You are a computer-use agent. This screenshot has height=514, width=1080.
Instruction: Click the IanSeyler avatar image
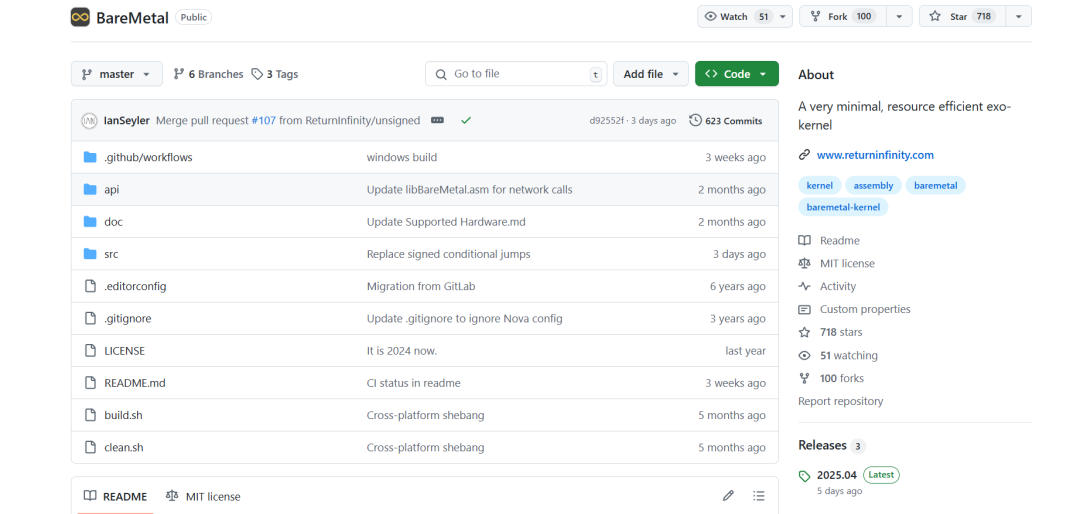(89, 121)
